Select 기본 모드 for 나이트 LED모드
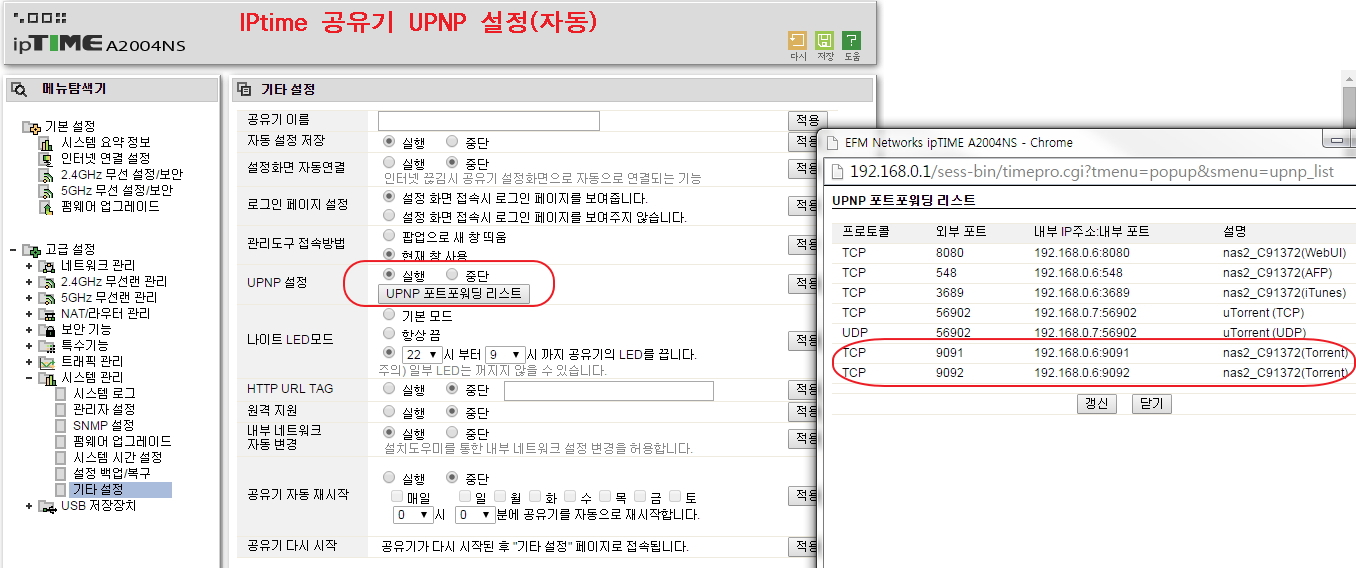 point(390,315)
